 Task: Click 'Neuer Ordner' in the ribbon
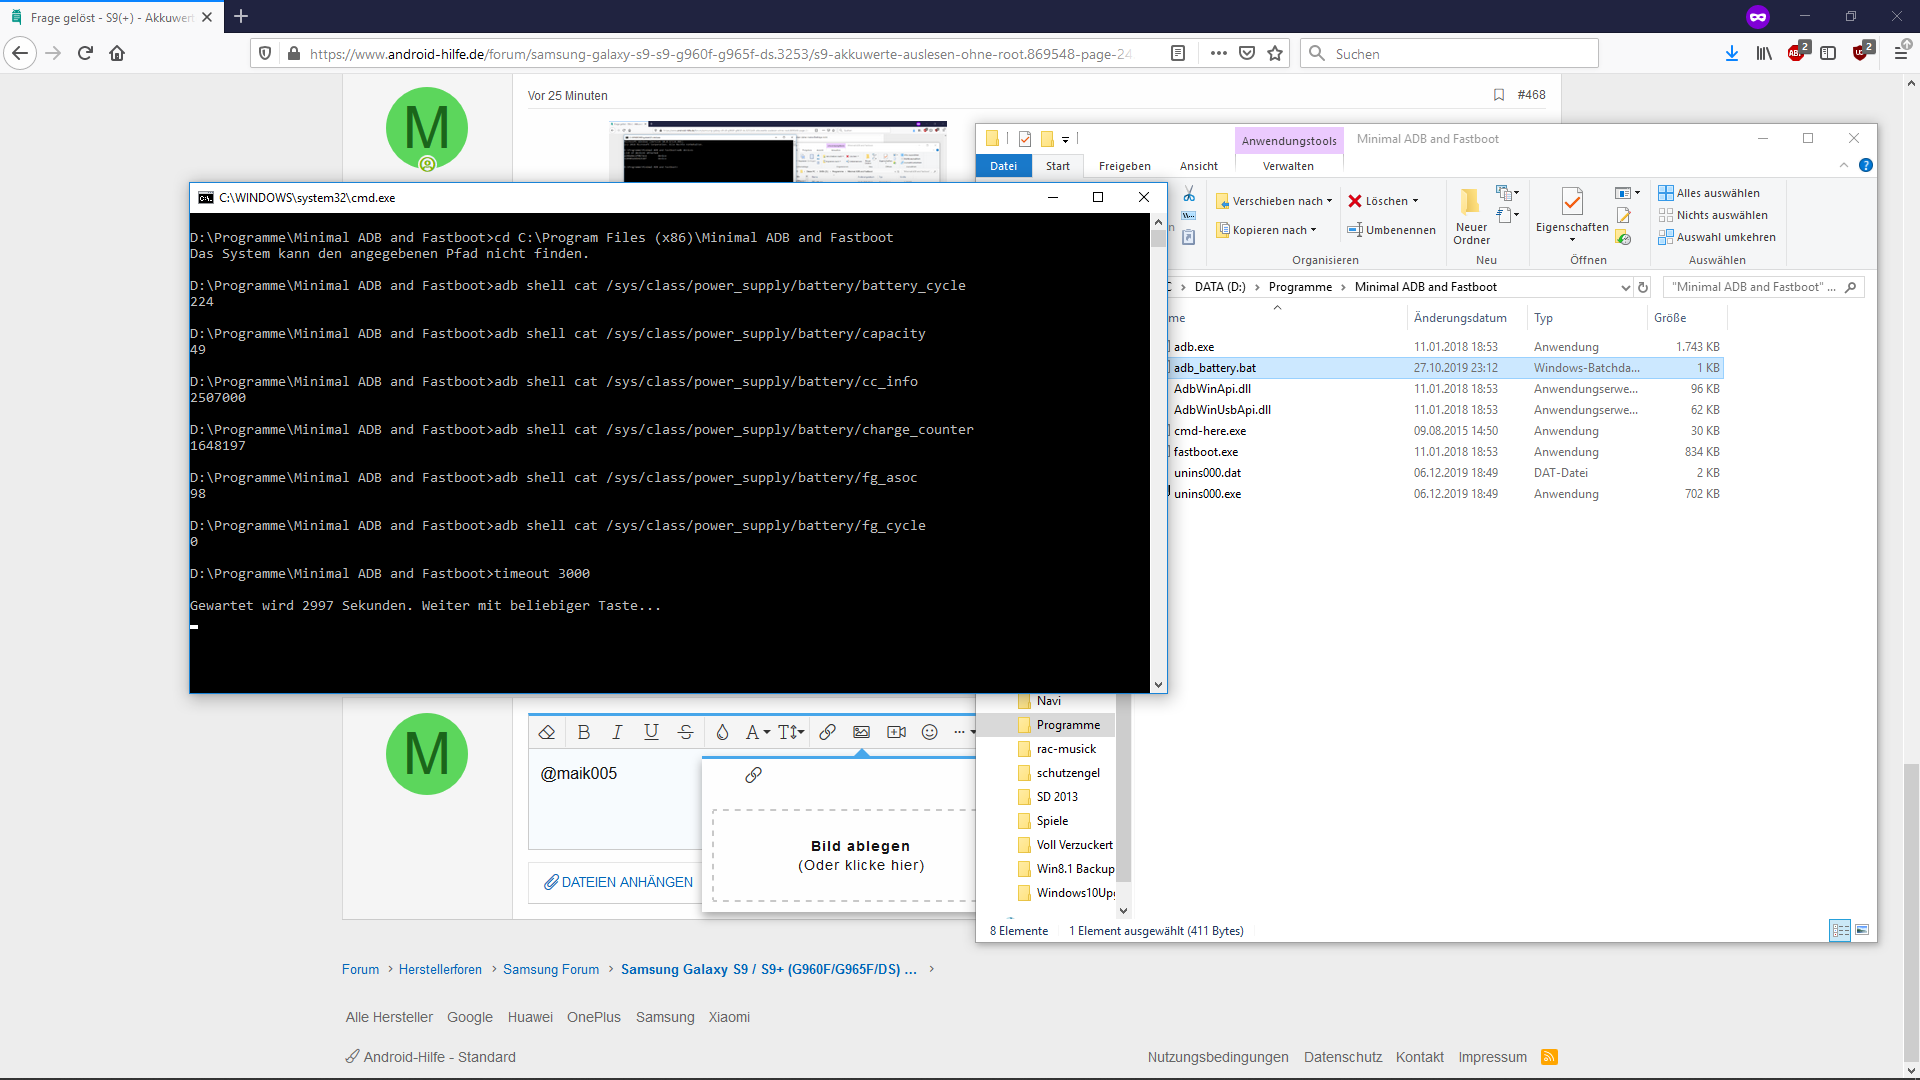click(1471, 216)
